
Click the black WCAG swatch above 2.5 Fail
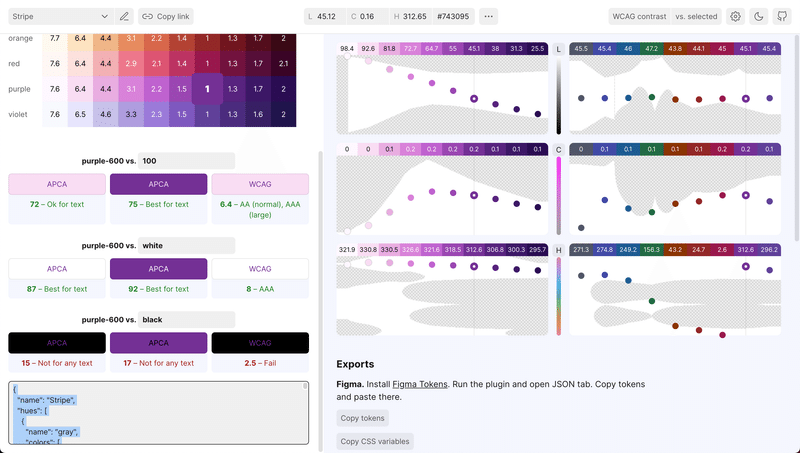point(260,343)
